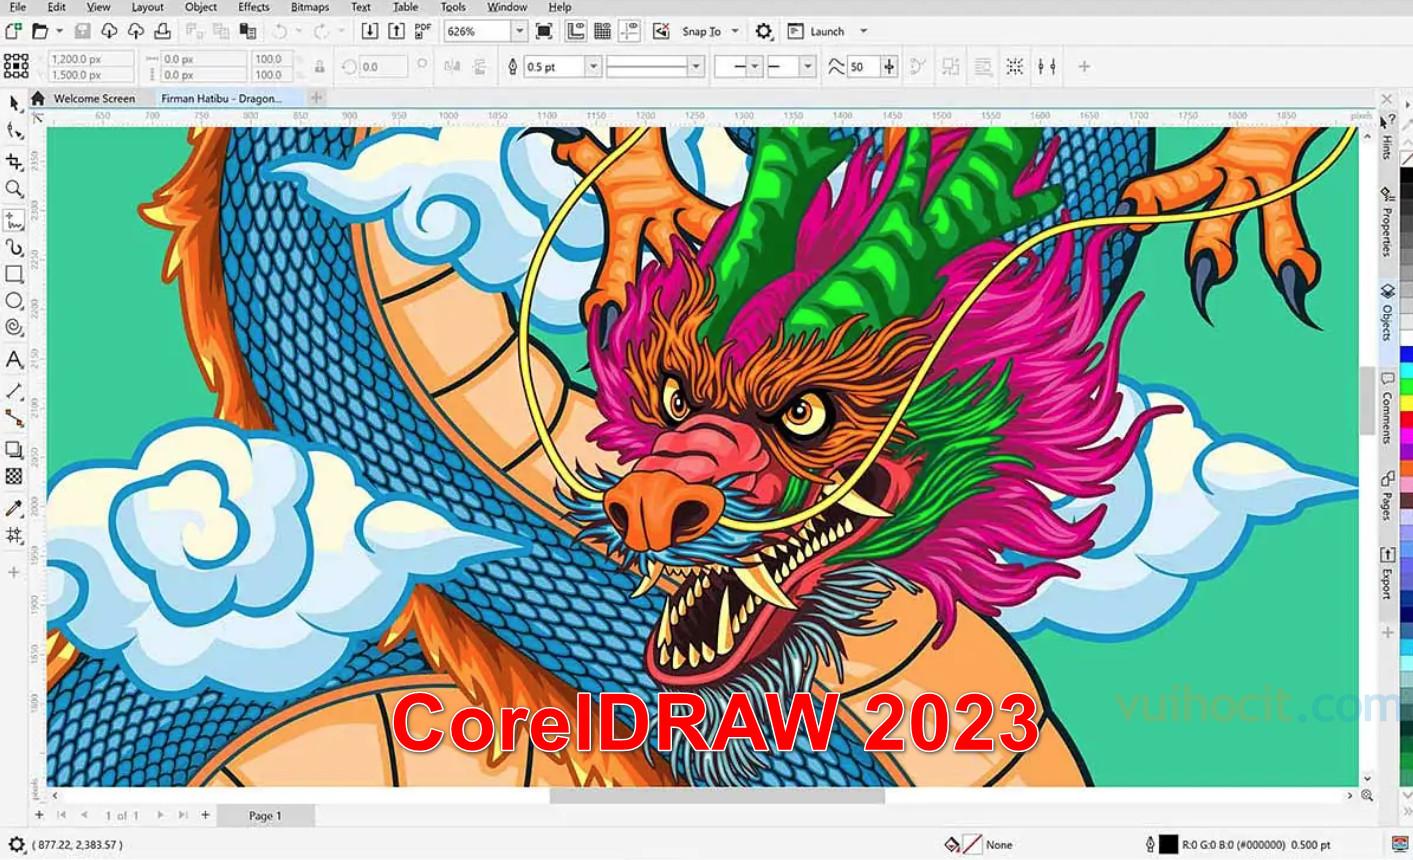Viewport: 1413px width, 860px height.
Task: Click the horizontal canvas scrollbar
Action: [x=717, y=796]
